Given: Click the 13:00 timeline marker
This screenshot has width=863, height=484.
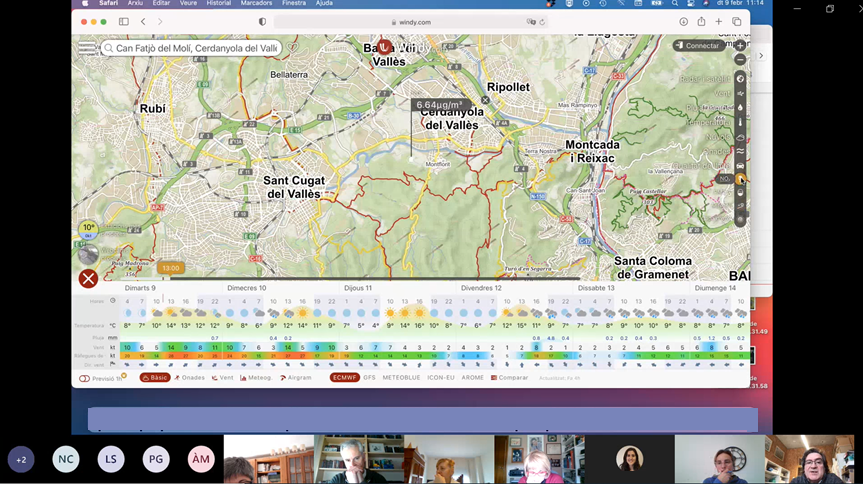Looking at the screenshot, I should pos(171,268).
